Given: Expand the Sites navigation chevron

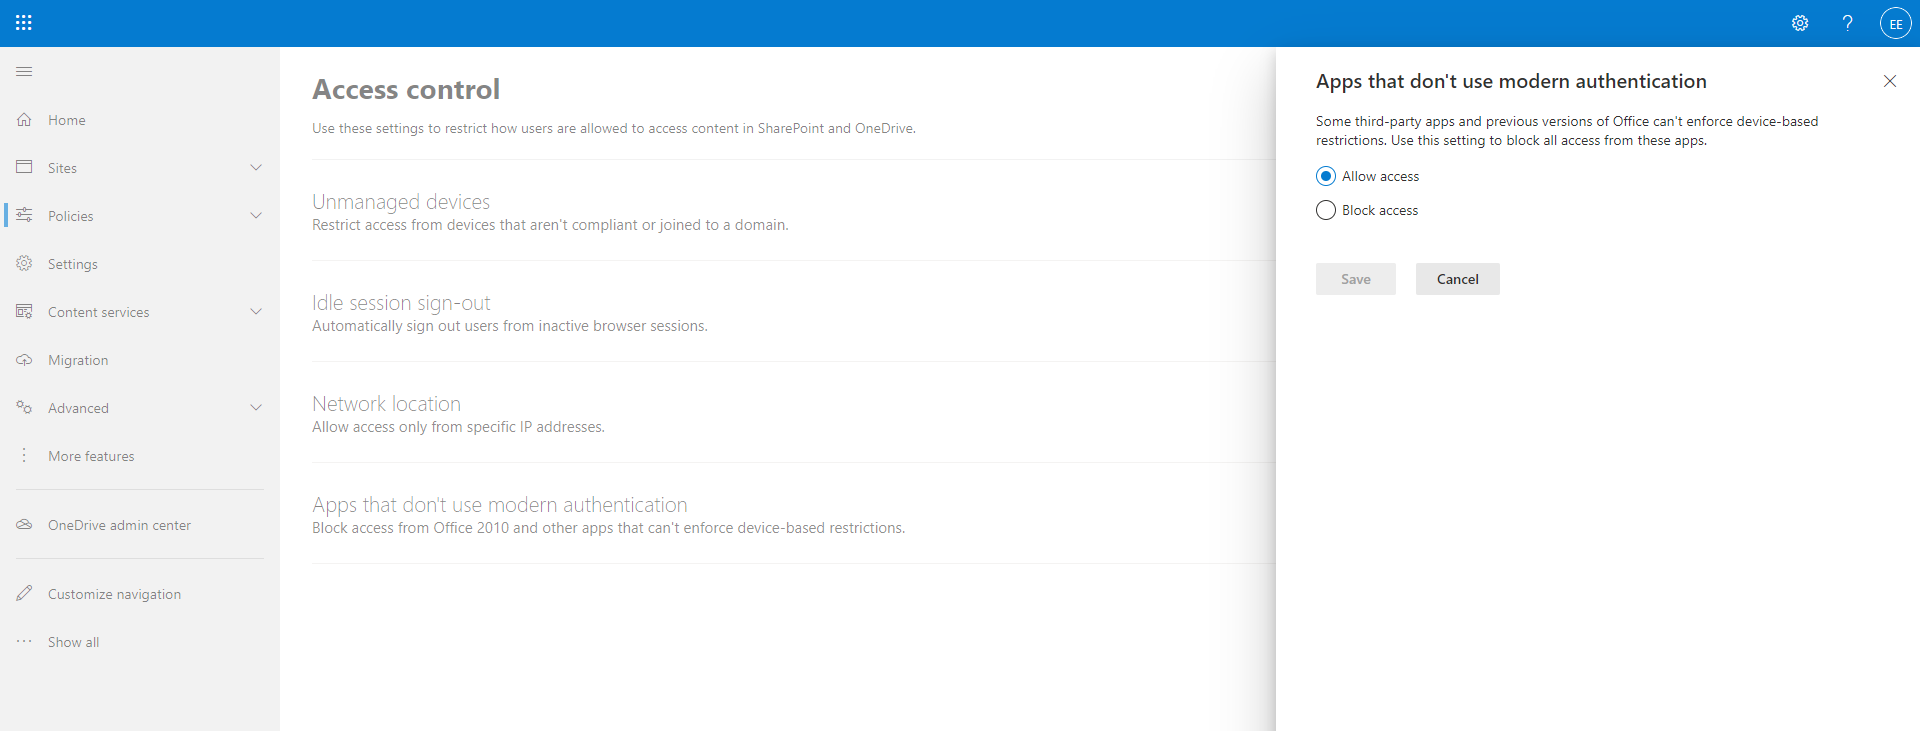Looking at the screenshot, I should pos(256,168).
